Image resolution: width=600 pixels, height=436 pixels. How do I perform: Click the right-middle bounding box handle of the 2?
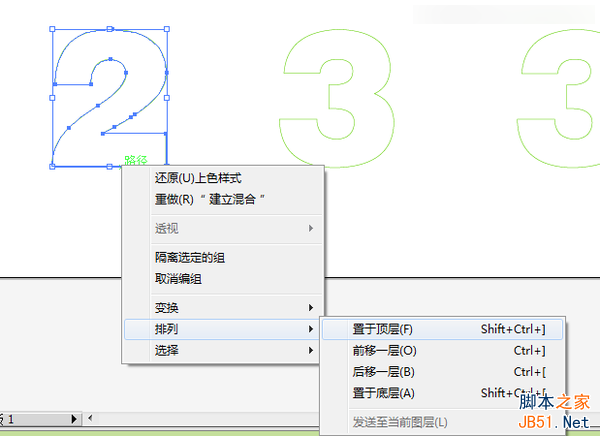167,98
